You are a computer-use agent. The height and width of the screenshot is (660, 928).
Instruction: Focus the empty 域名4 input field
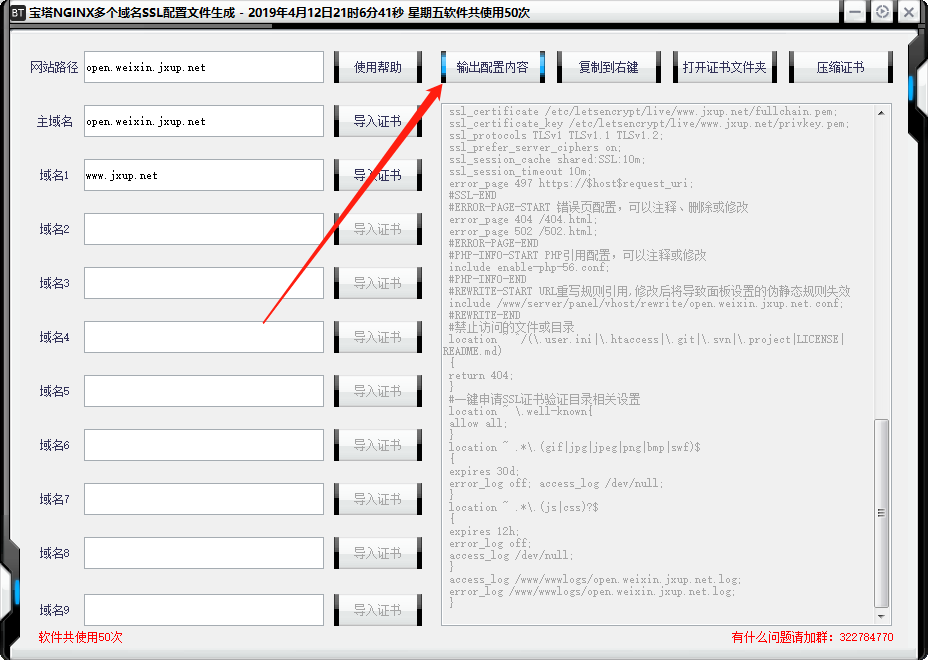(204, 337)
